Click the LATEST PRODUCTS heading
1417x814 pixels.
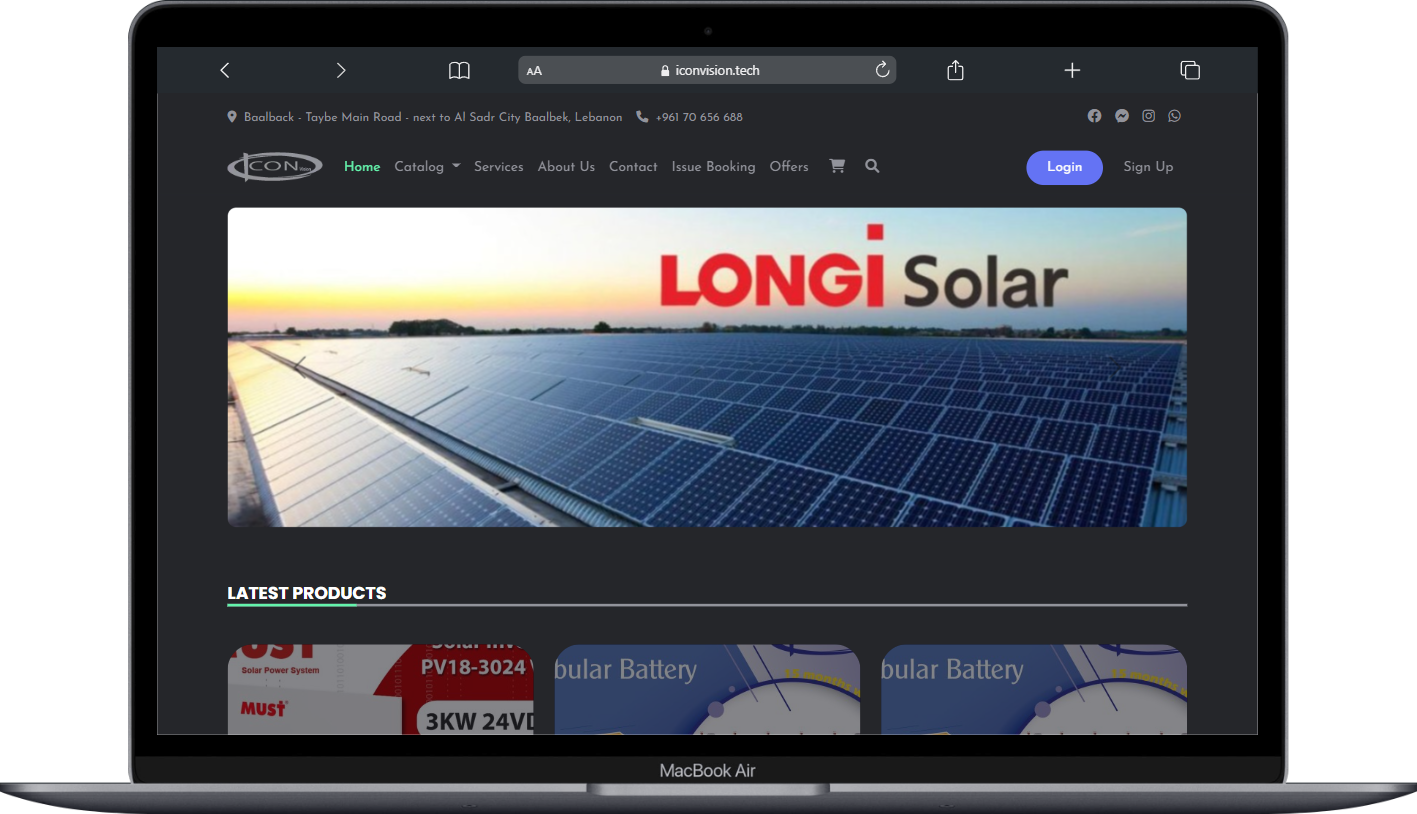pyautogui.click(x=307, y=593)
